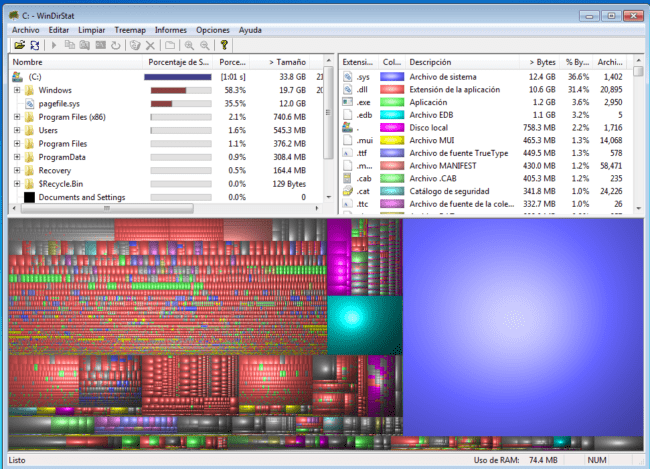
Task: Open the Opciones menu
Action: 212,30
